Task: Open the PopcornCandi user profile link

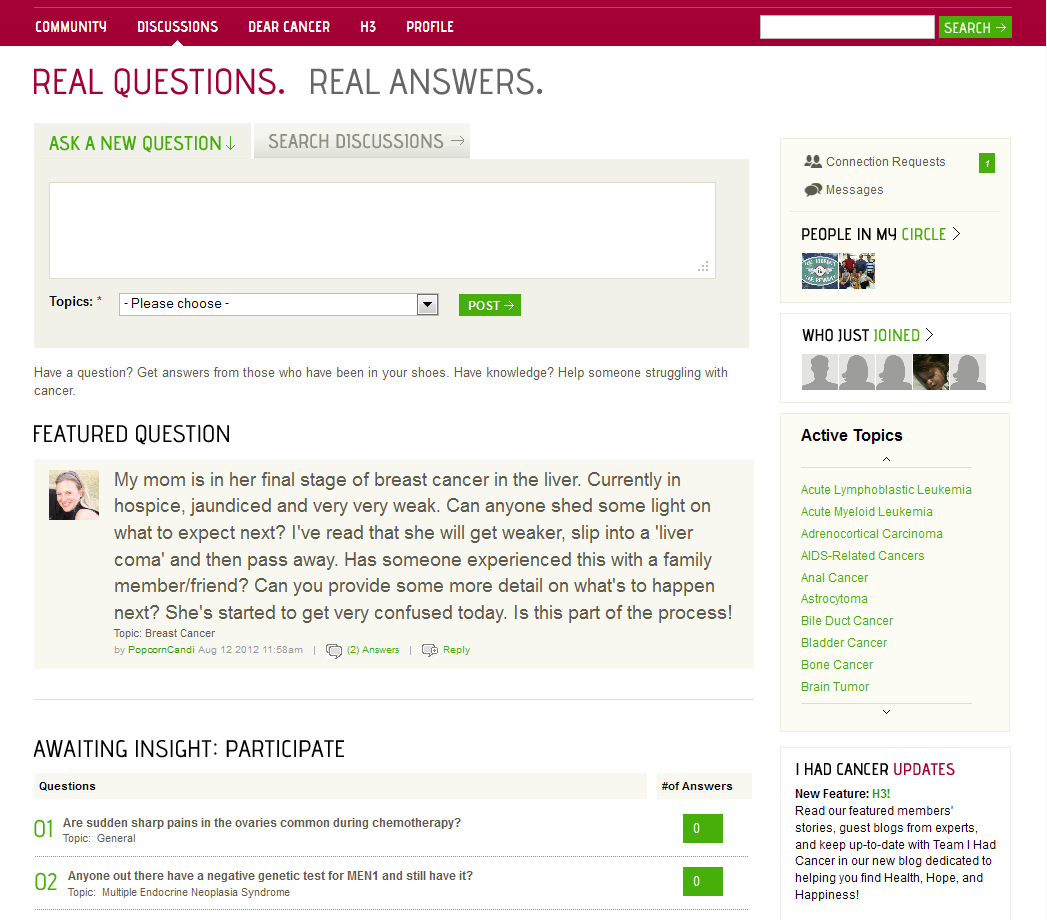Action: pyautogui.click(x=161, y=650)
